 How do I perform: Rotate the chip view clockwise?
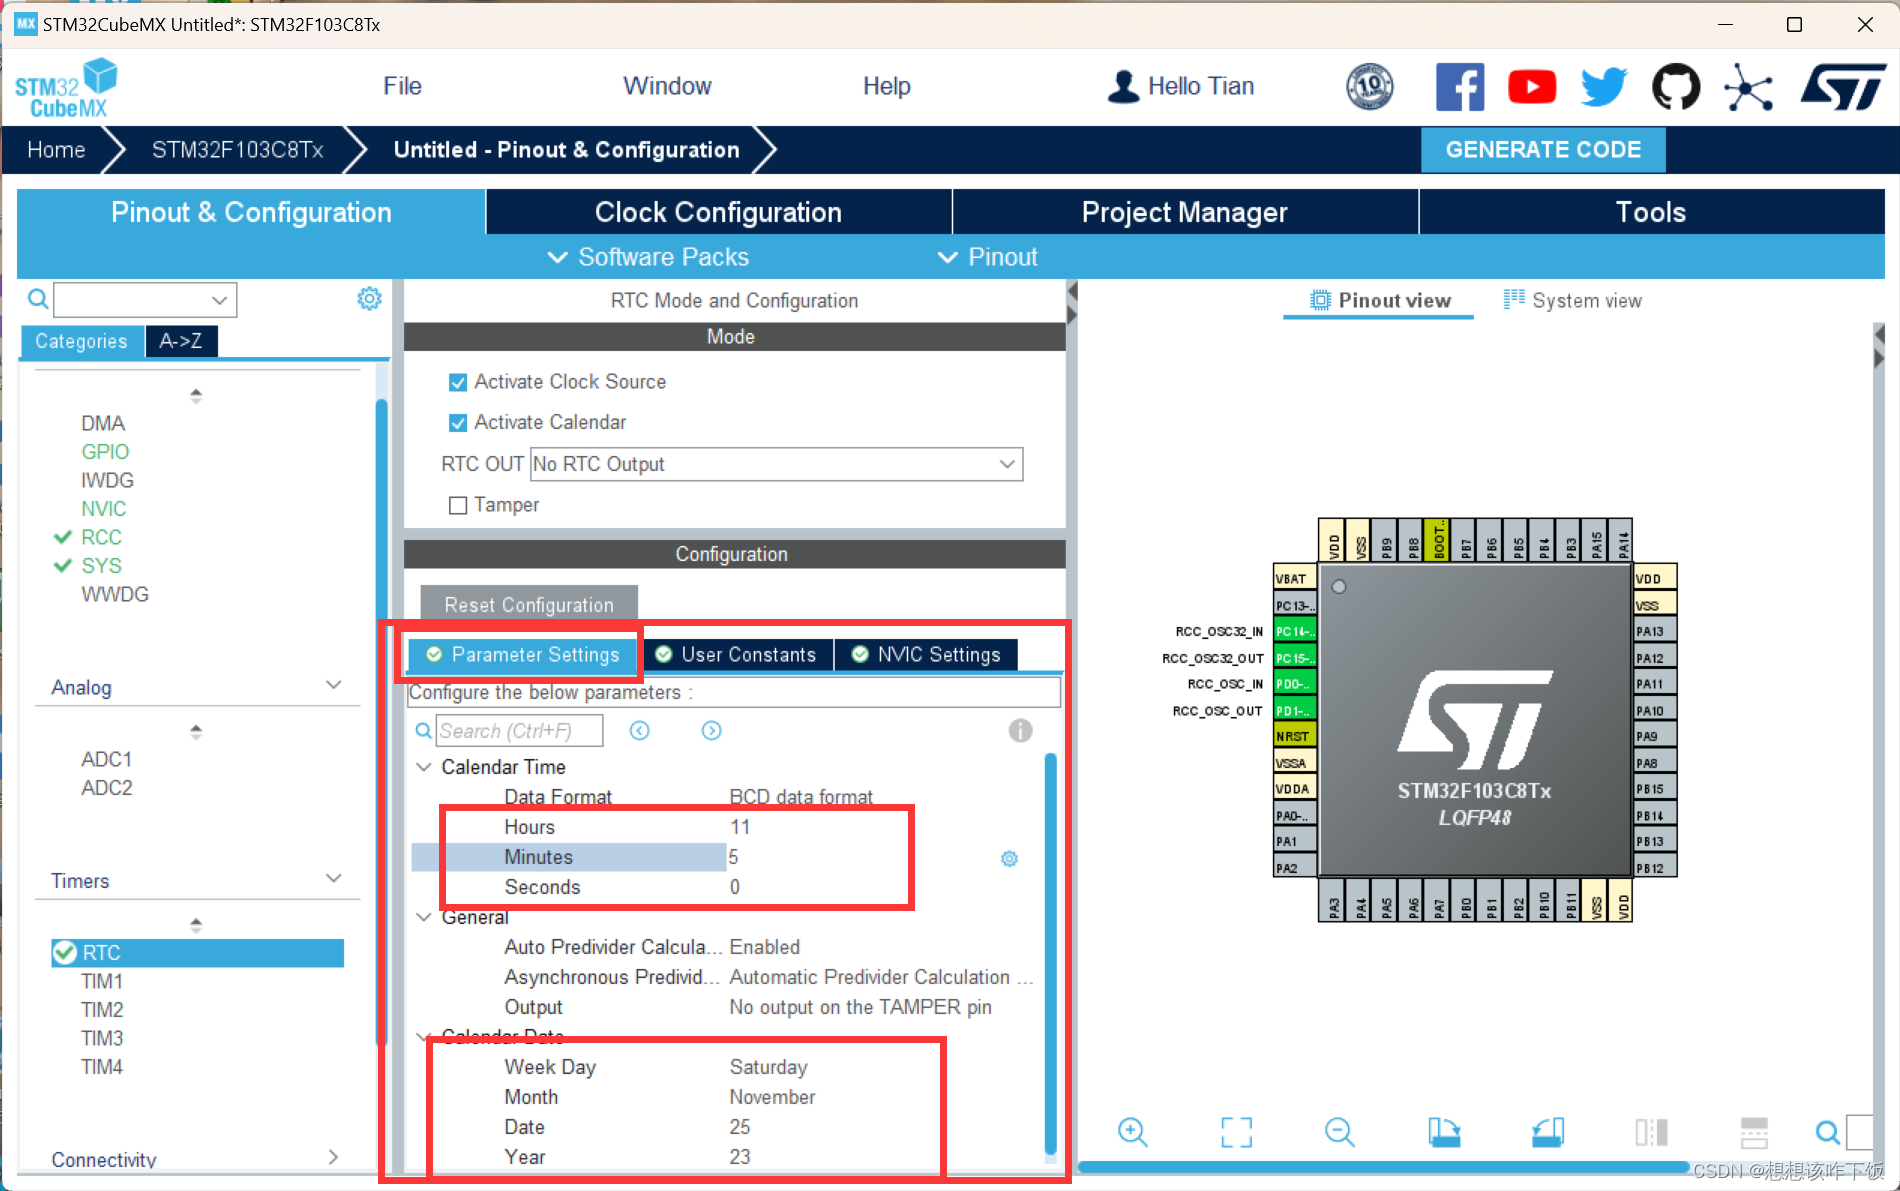click(x=1444, y=1132)
